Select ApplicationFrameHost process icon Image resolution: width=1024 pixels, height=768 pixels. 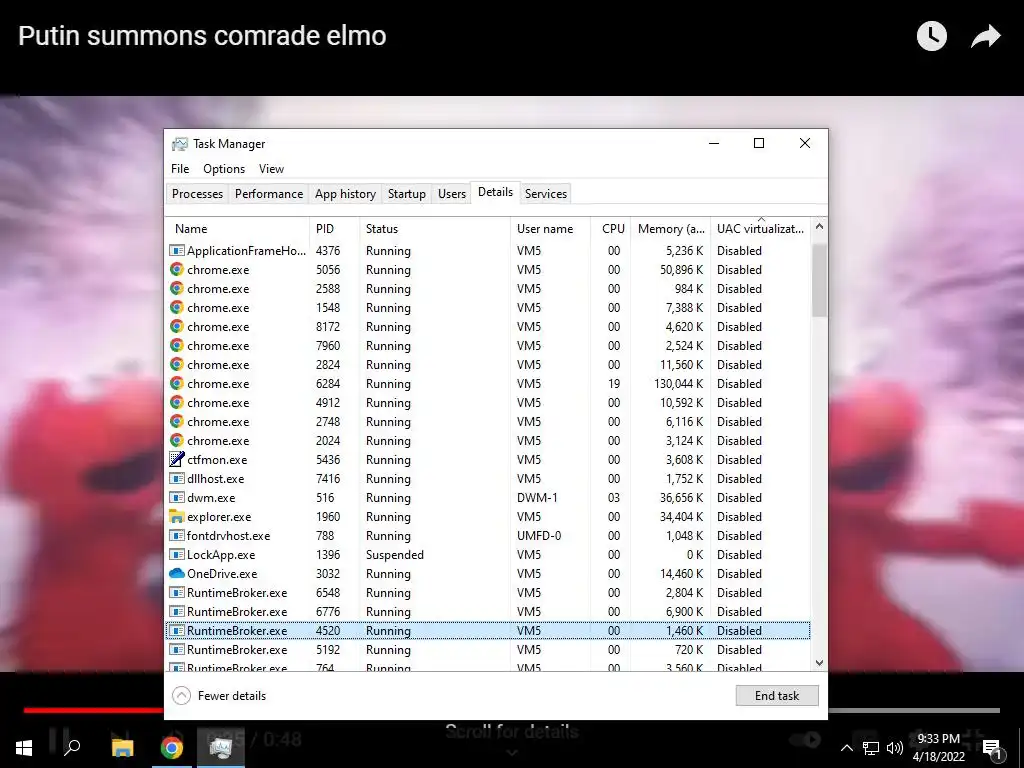coord(176,250)
